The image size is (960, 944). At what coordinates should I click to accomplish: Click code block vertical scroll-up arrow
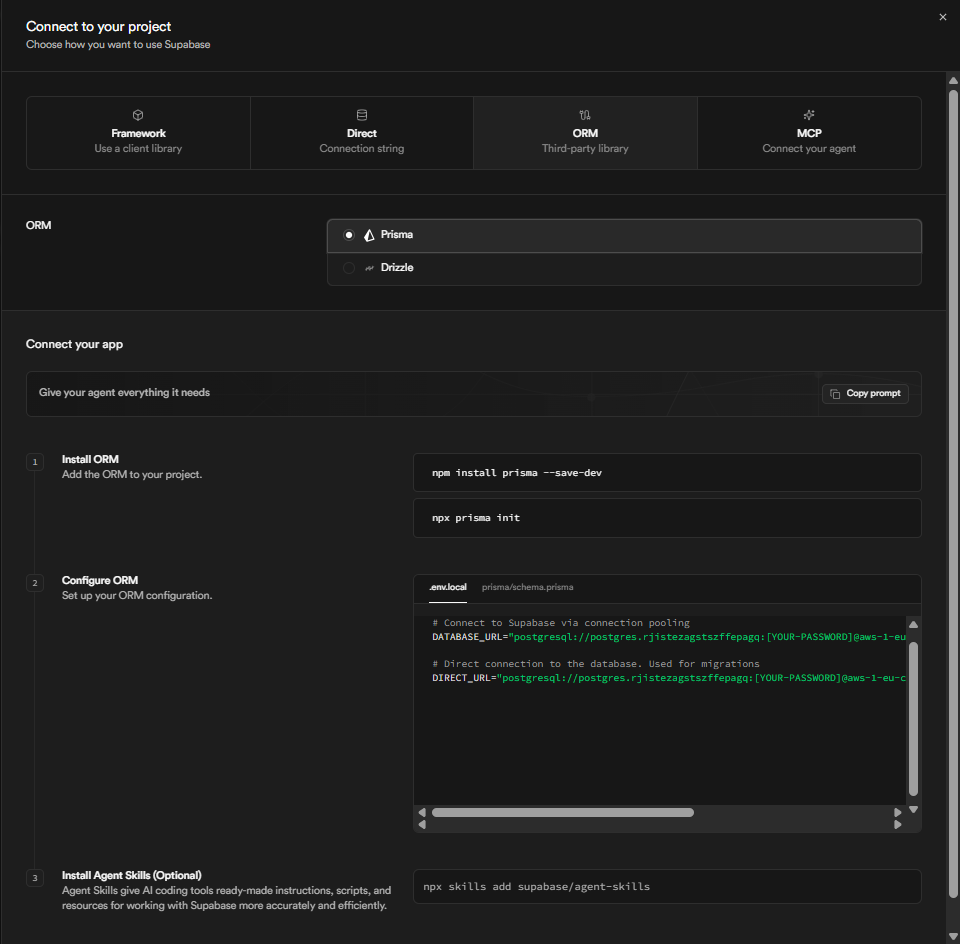pos(913,624)
